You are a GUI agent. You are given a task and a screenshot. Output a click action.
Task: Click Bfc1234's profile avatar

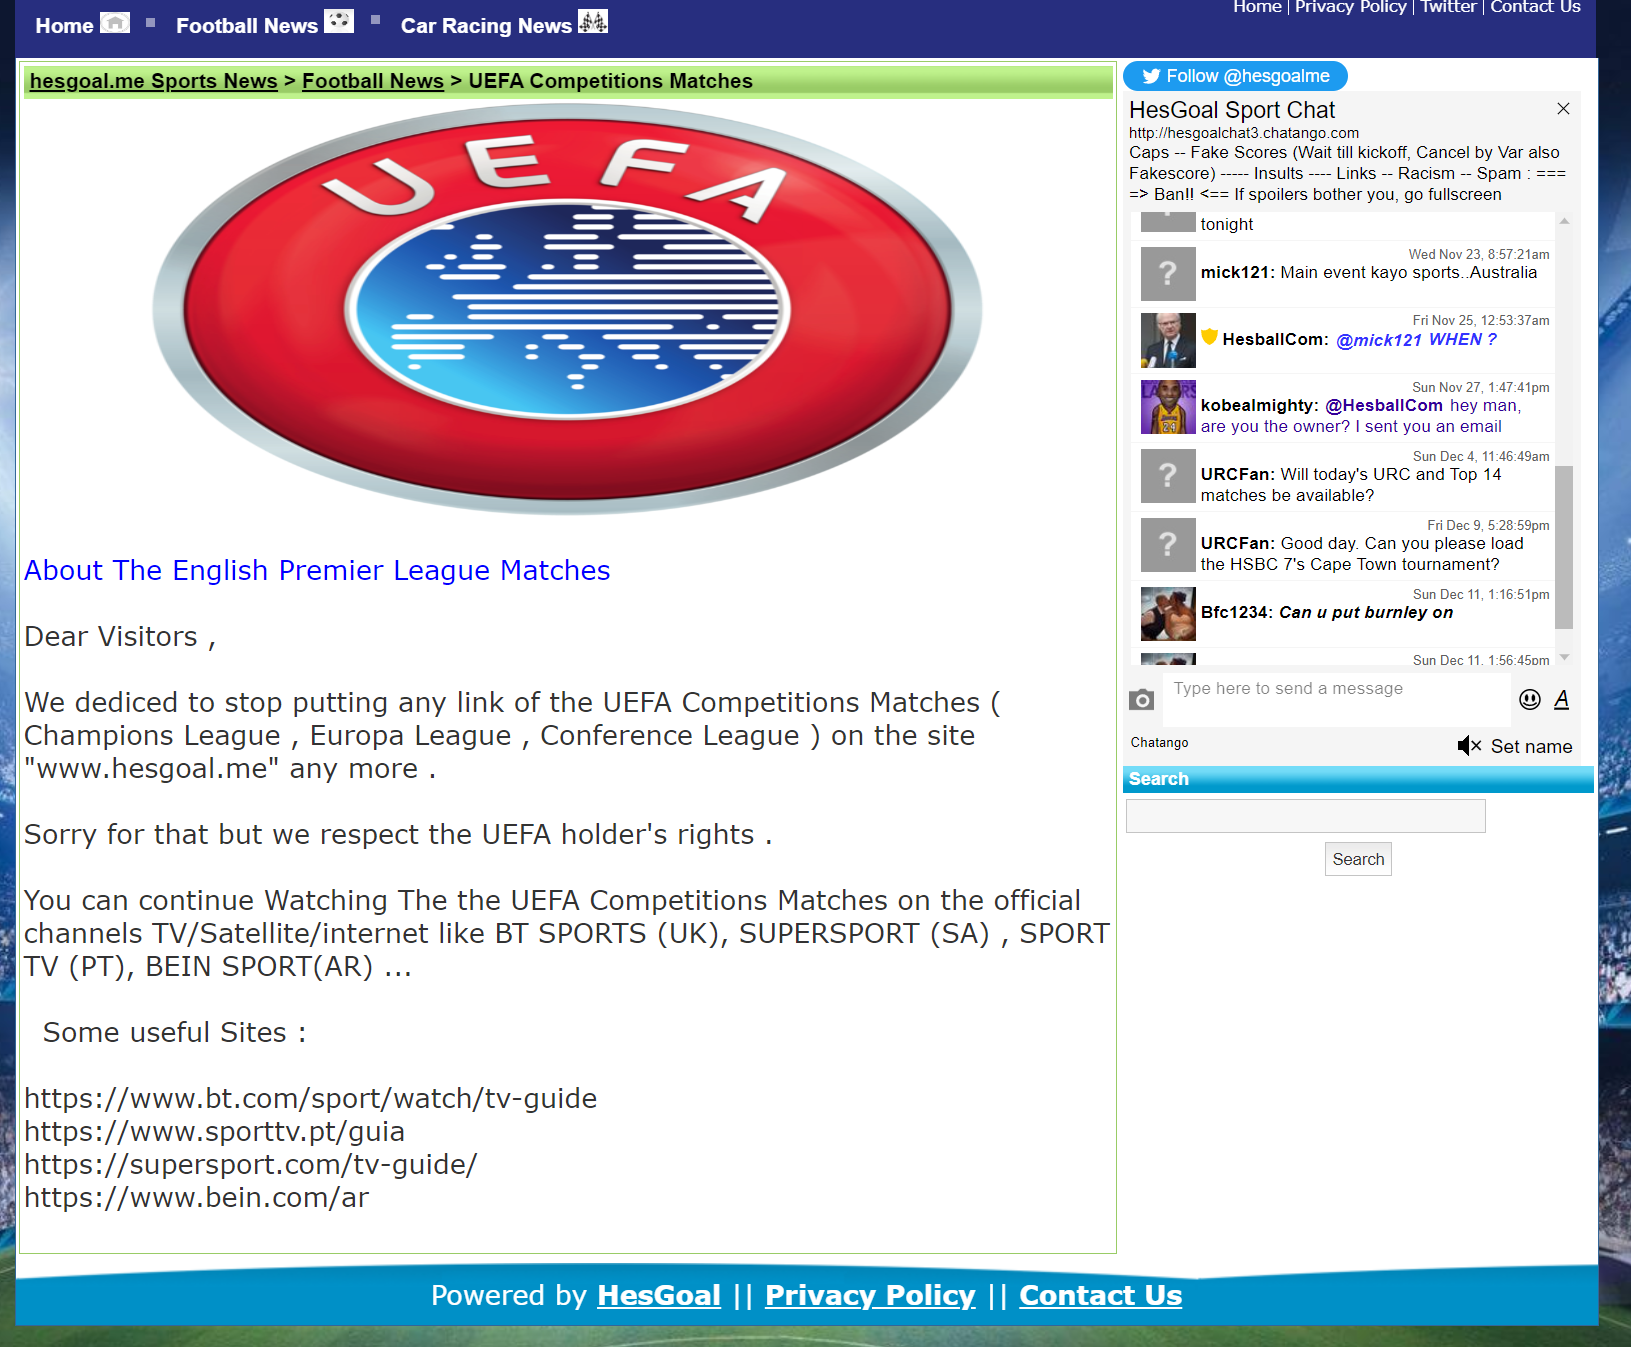(1168, 614)
